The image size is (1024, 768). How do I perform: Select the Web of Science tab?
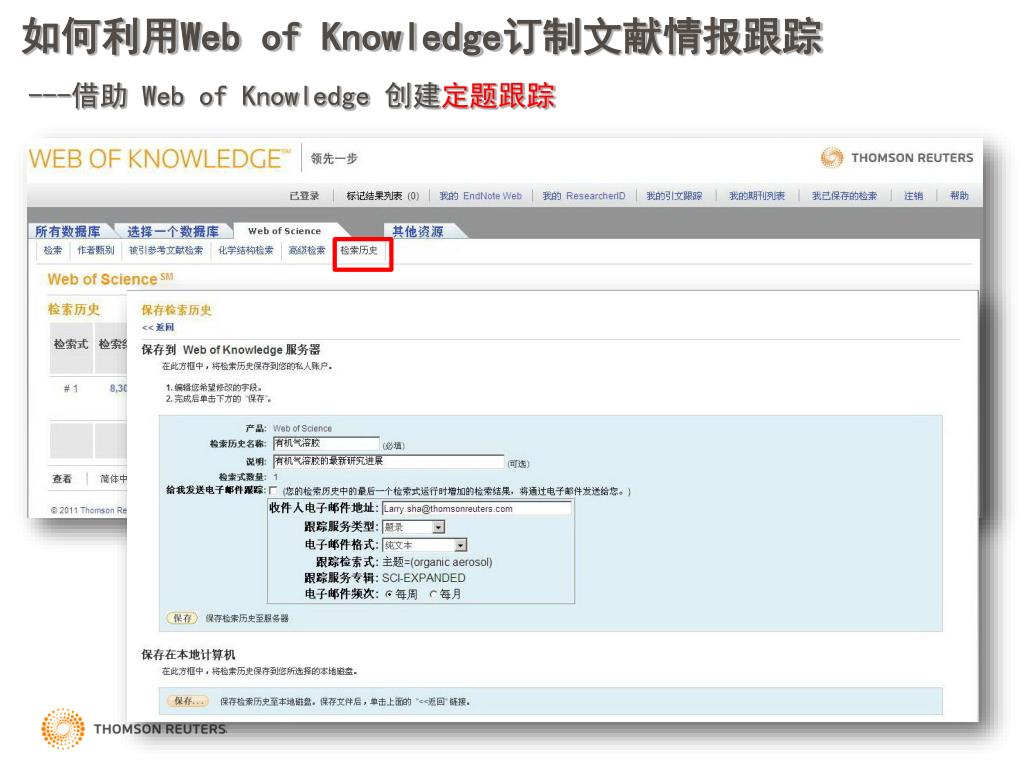coord(285,231)
